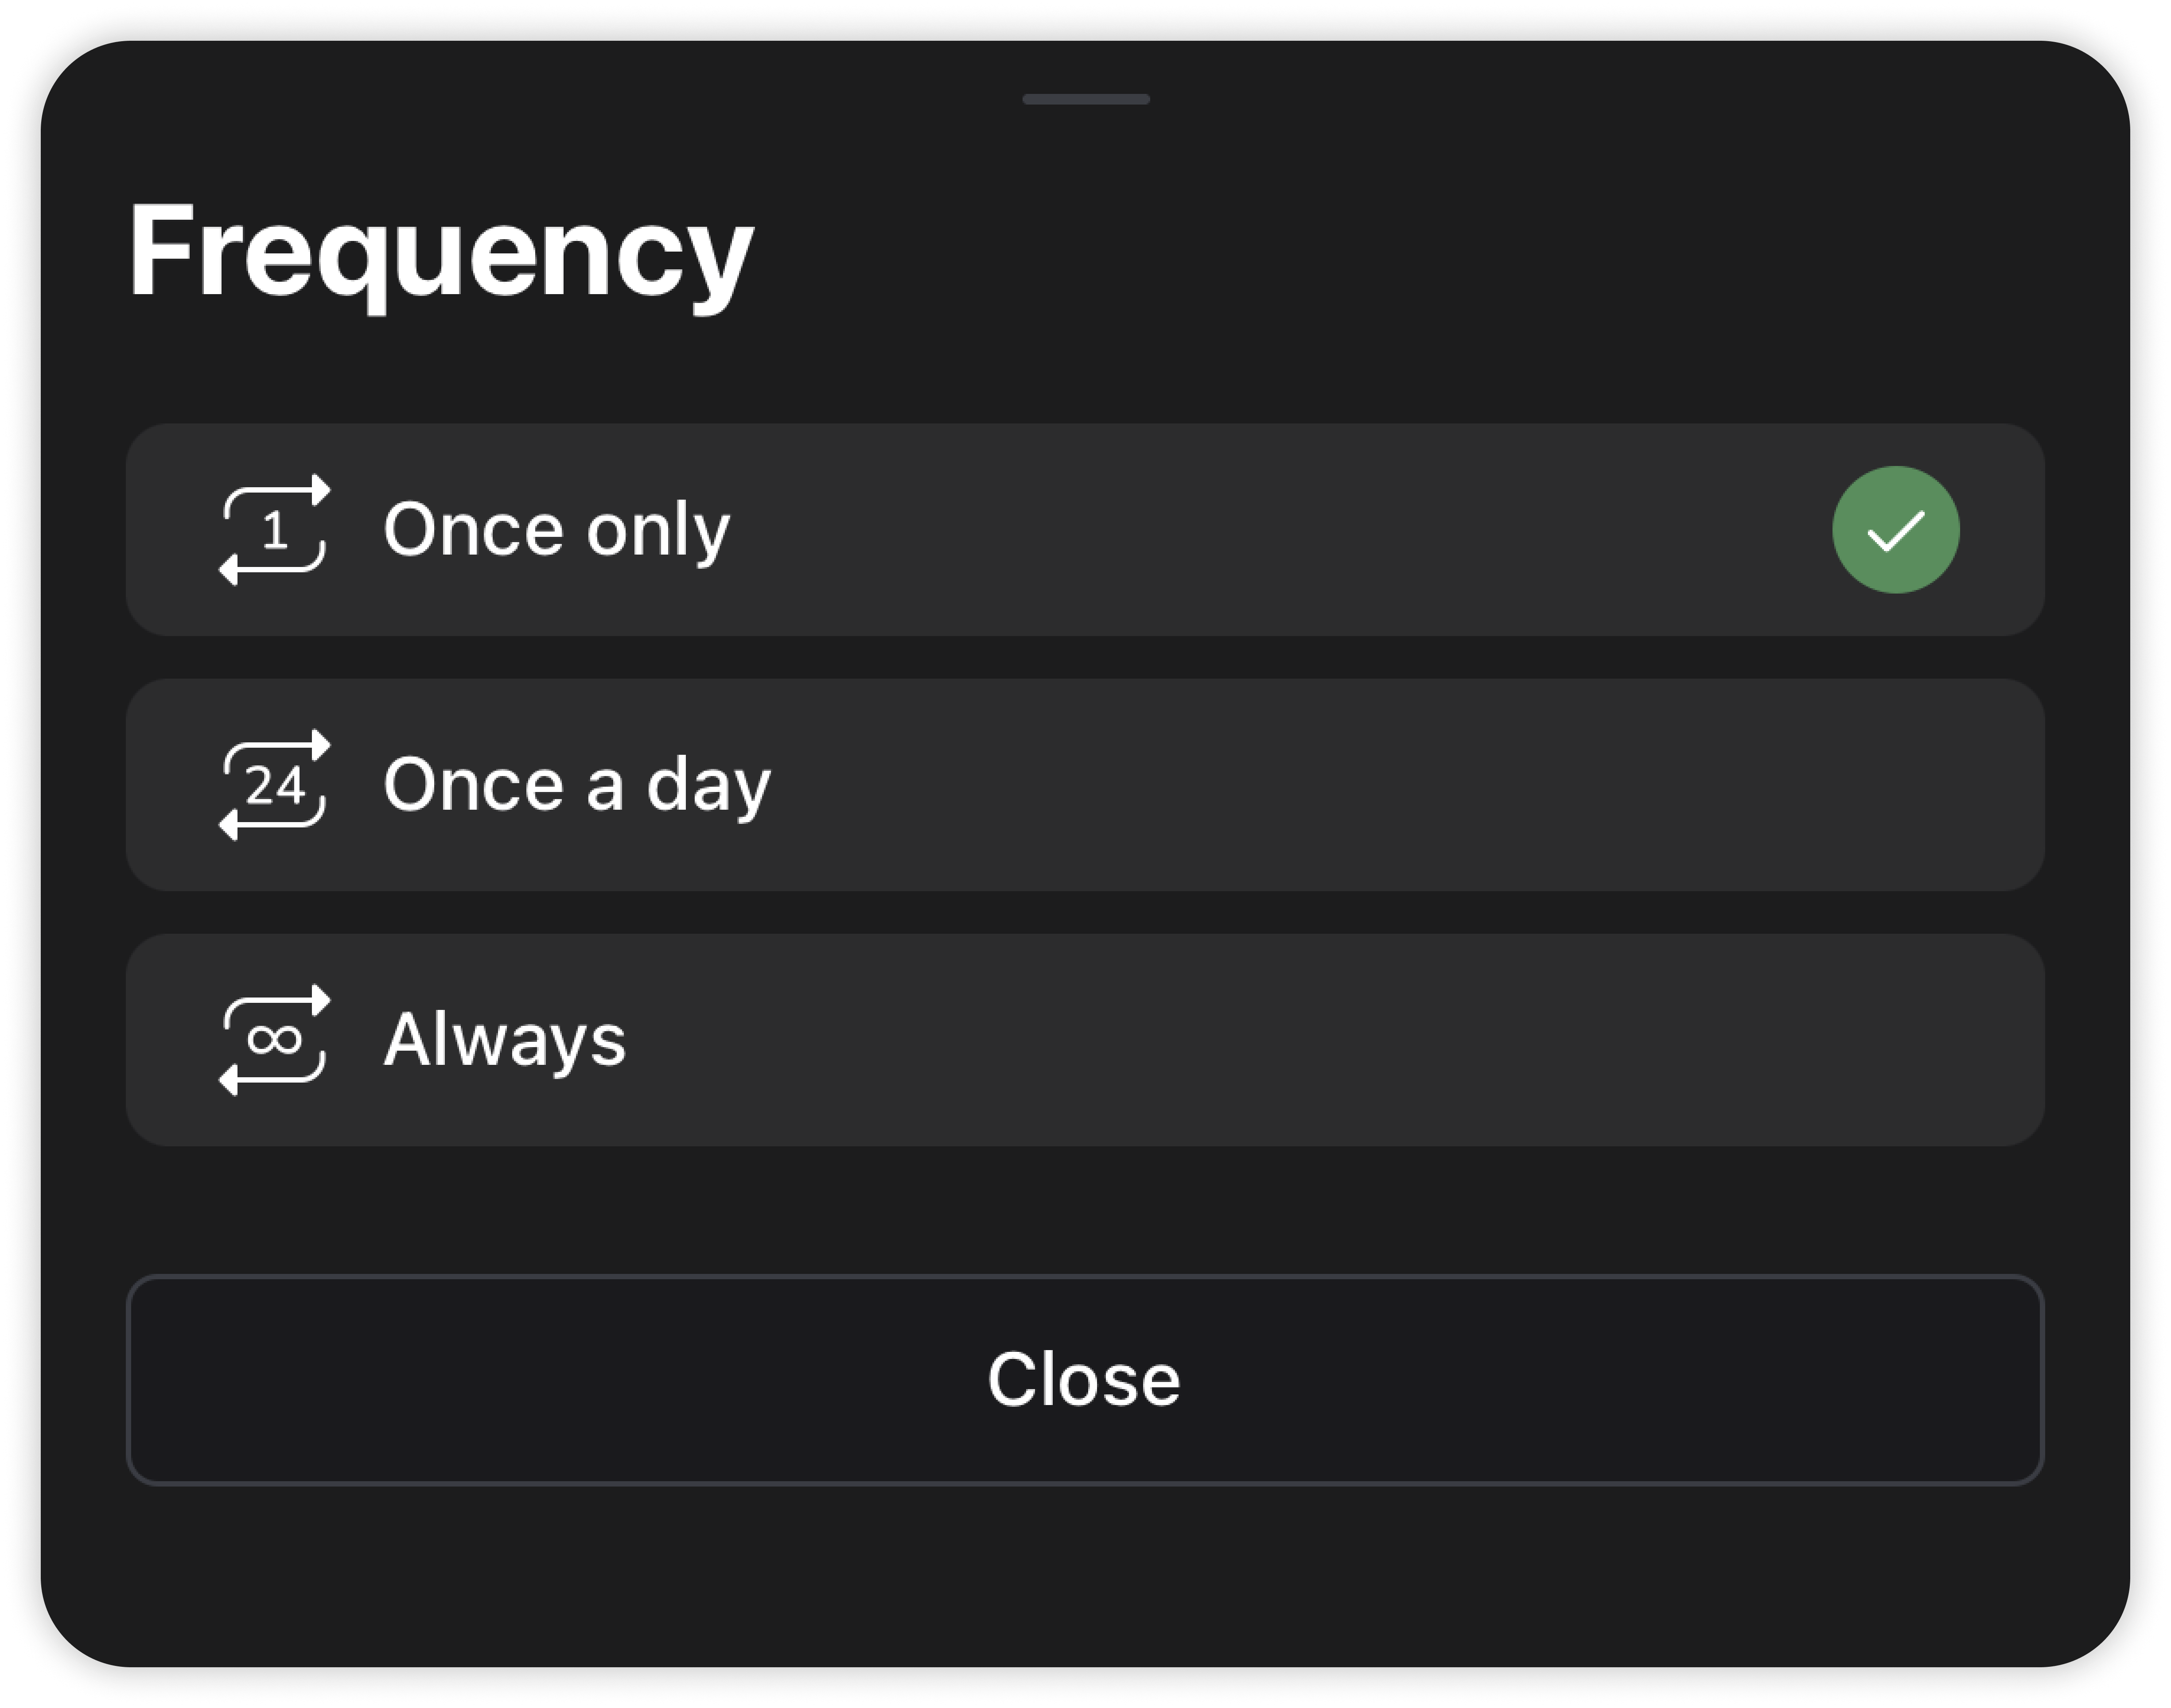This screenshot has height=1708, width=2171.
Task: Tap the green checkmark circle icon
Action: pos(1895,530)
